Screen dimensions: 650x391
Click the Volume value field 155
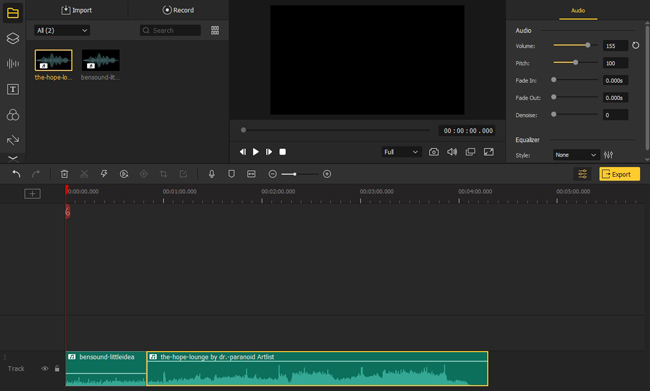(x=615, y=46)
